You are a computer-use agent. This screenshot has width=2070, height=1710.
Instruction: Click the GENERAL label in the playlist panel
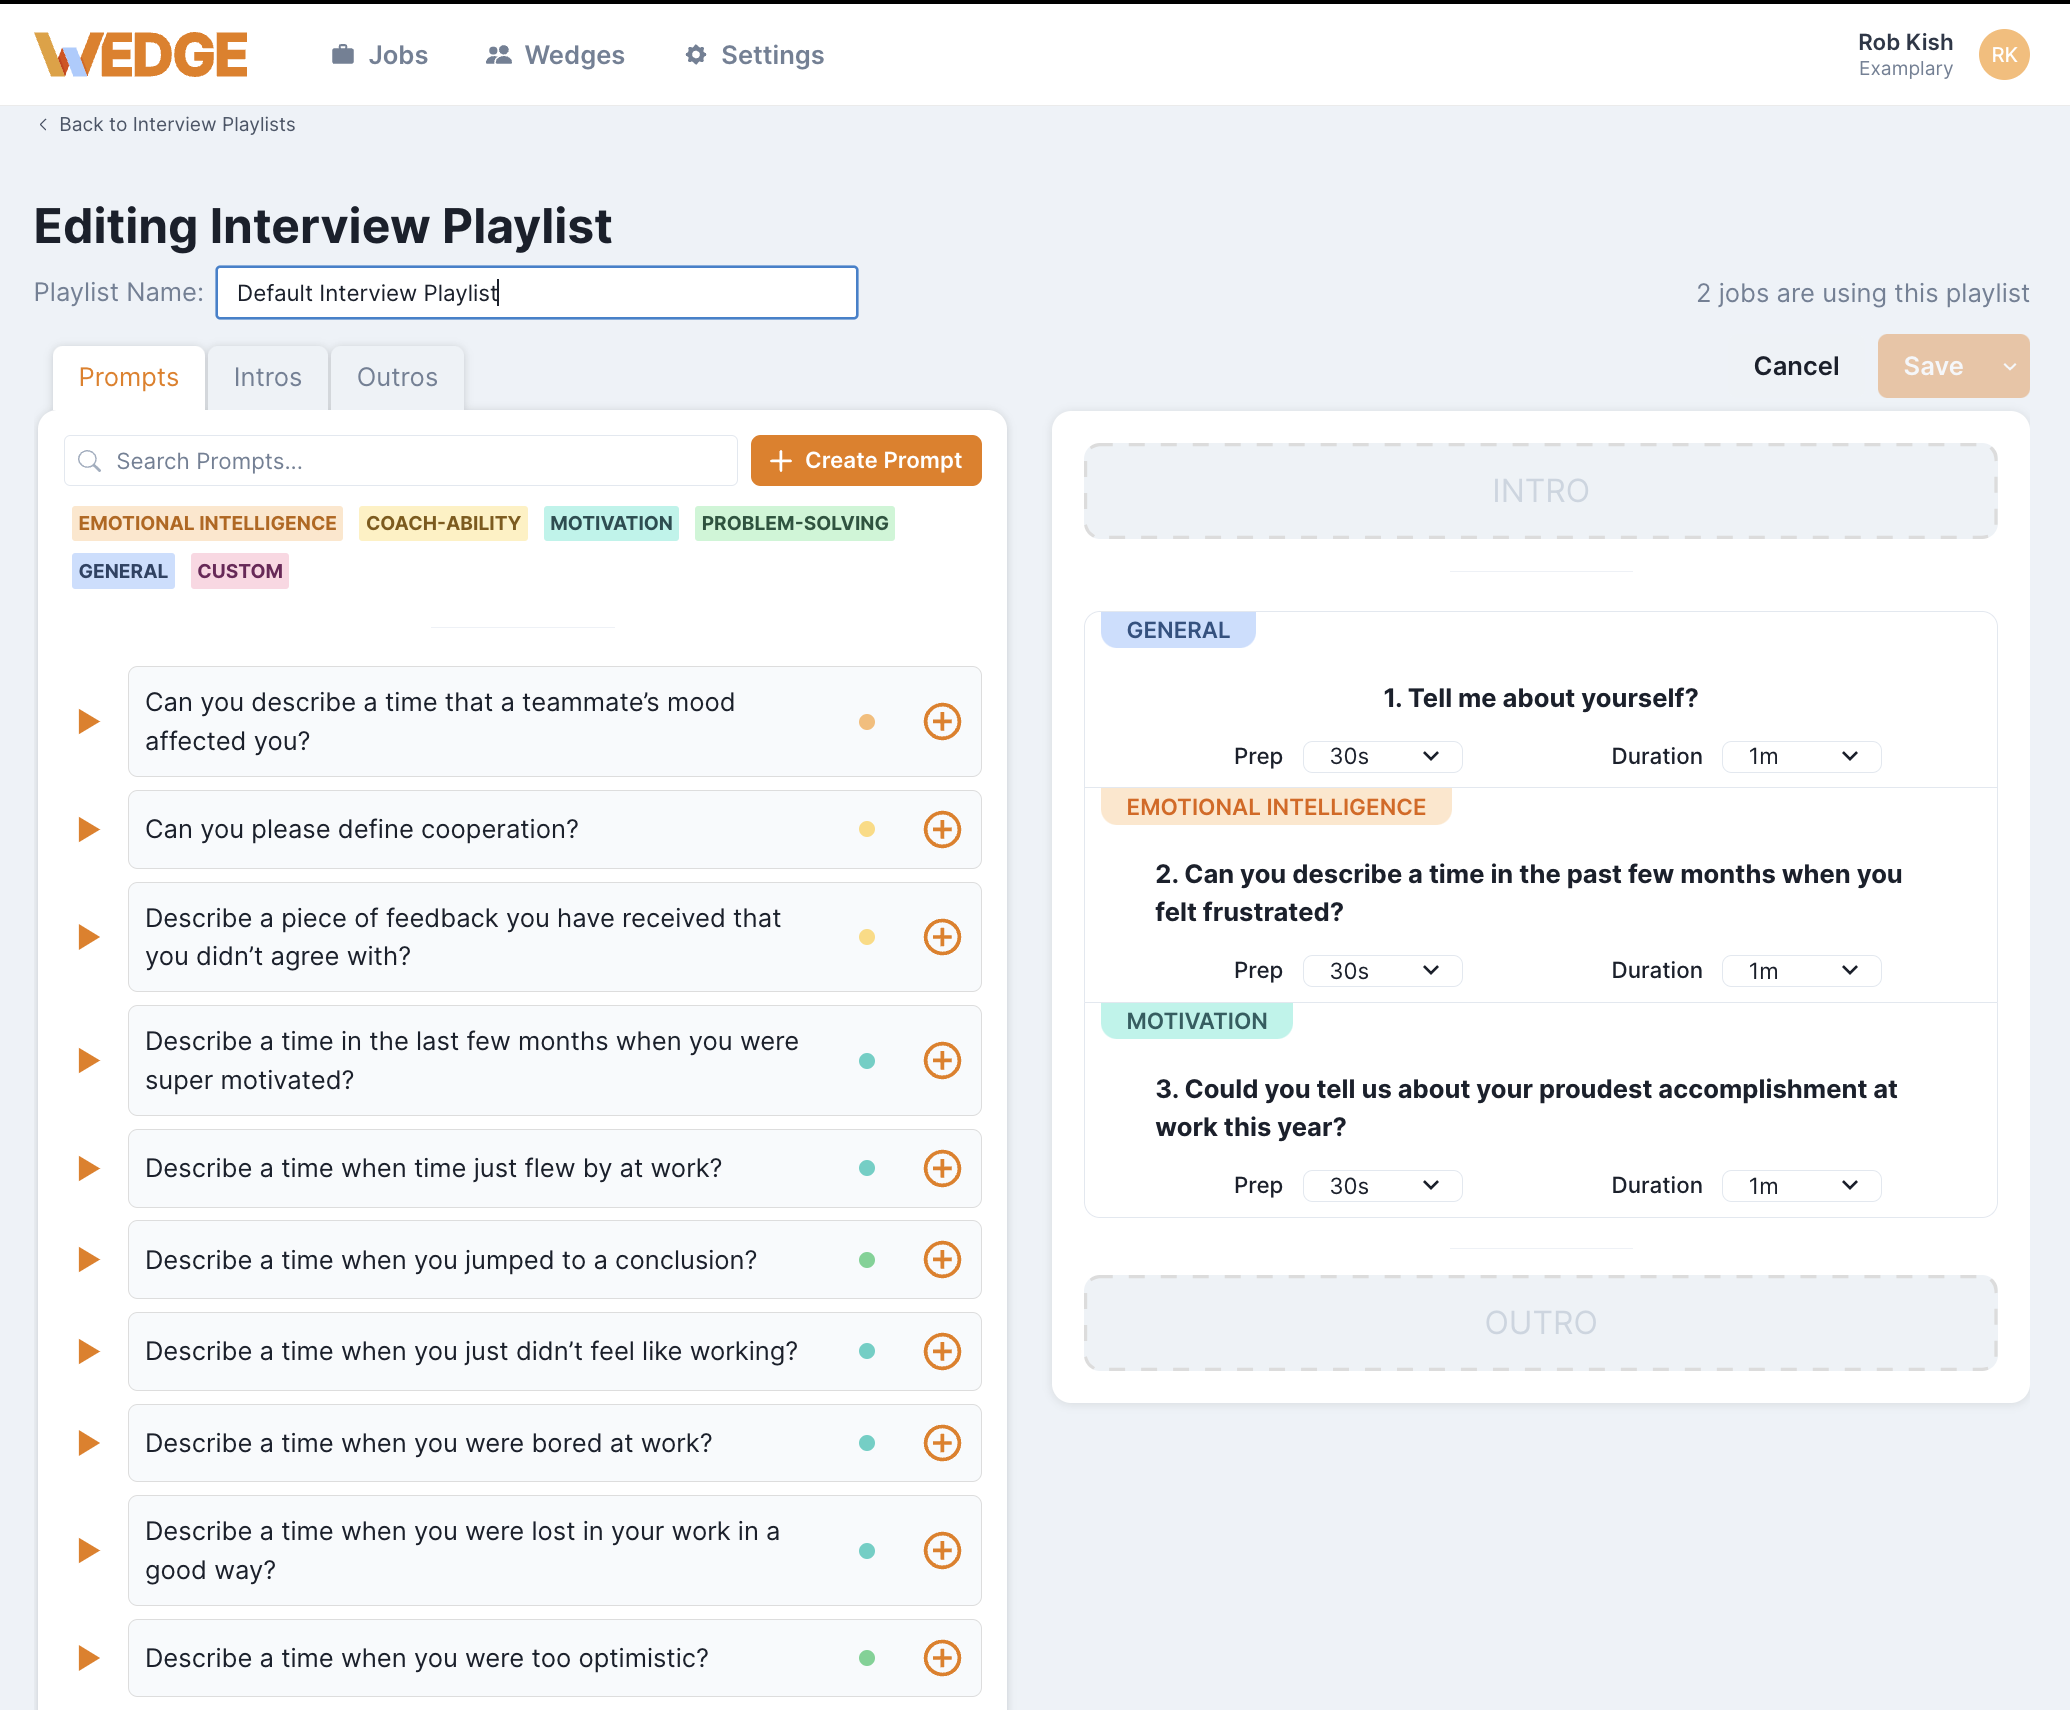click(x=1178, y=630)
